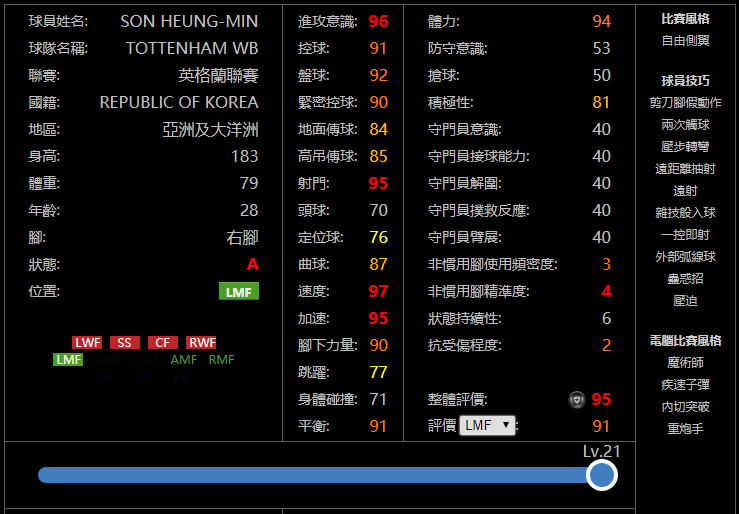This screenshot has width=739, height=514.
Task: Click the skill 兩次觸球
Action: (x=686, y=124)
